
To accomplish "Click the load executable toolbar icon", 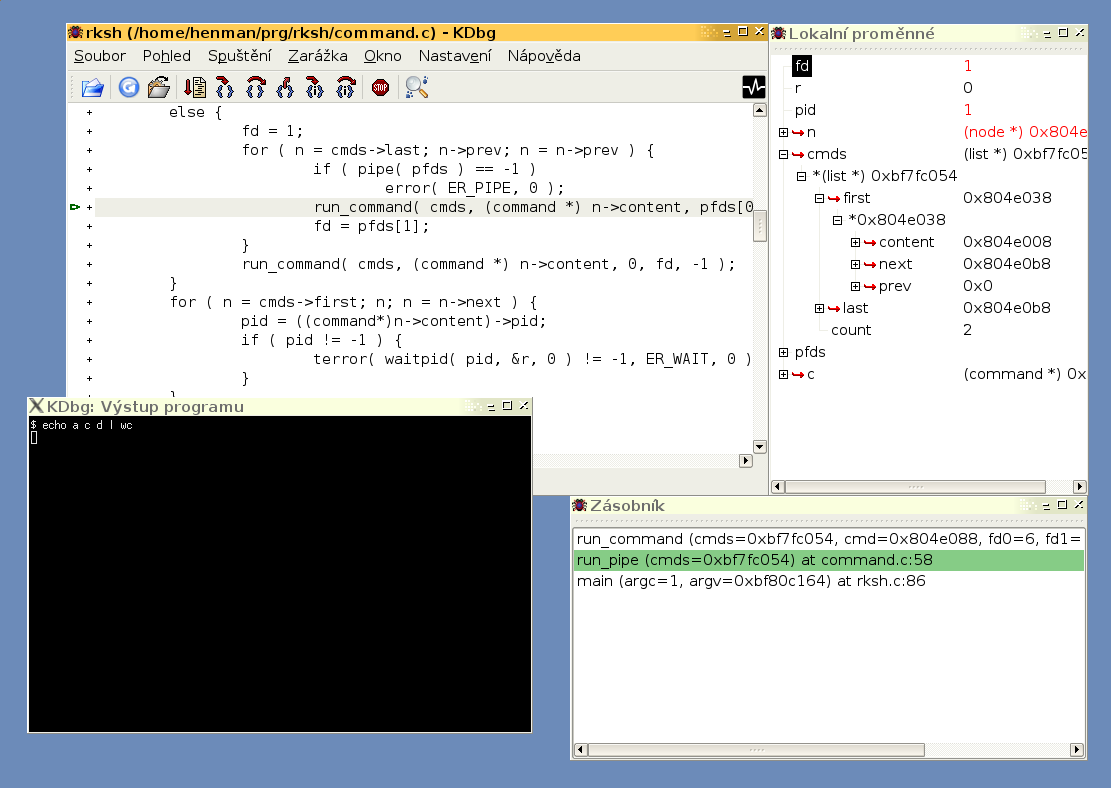I will pos(159,87).
